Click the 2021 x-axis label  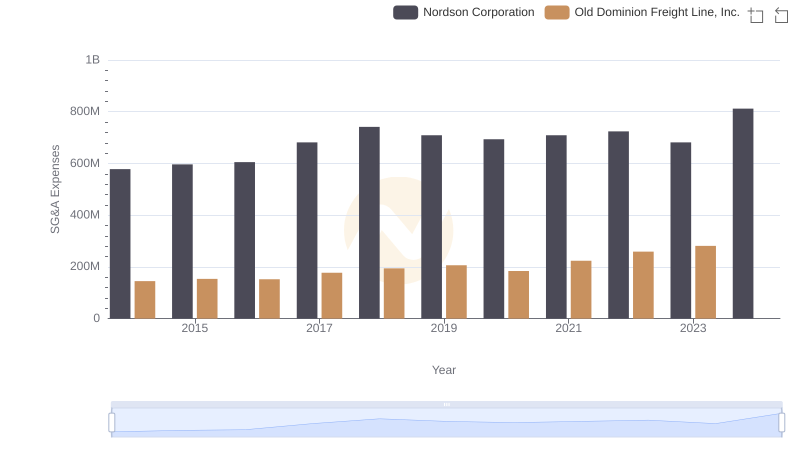568,328
